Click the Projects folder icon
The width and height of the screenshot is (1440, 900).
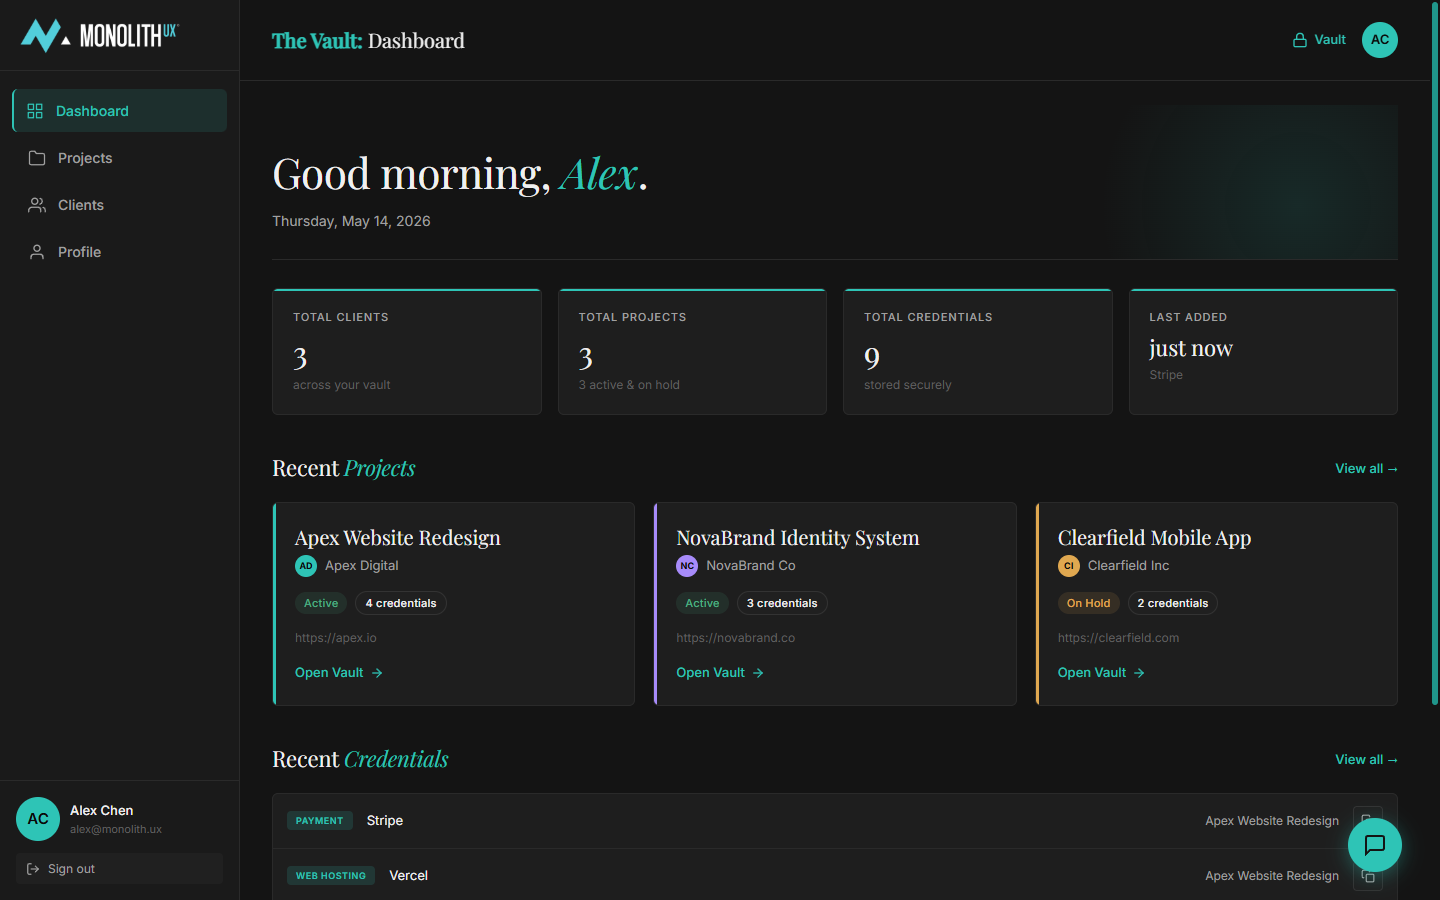[x=37, y=158]
